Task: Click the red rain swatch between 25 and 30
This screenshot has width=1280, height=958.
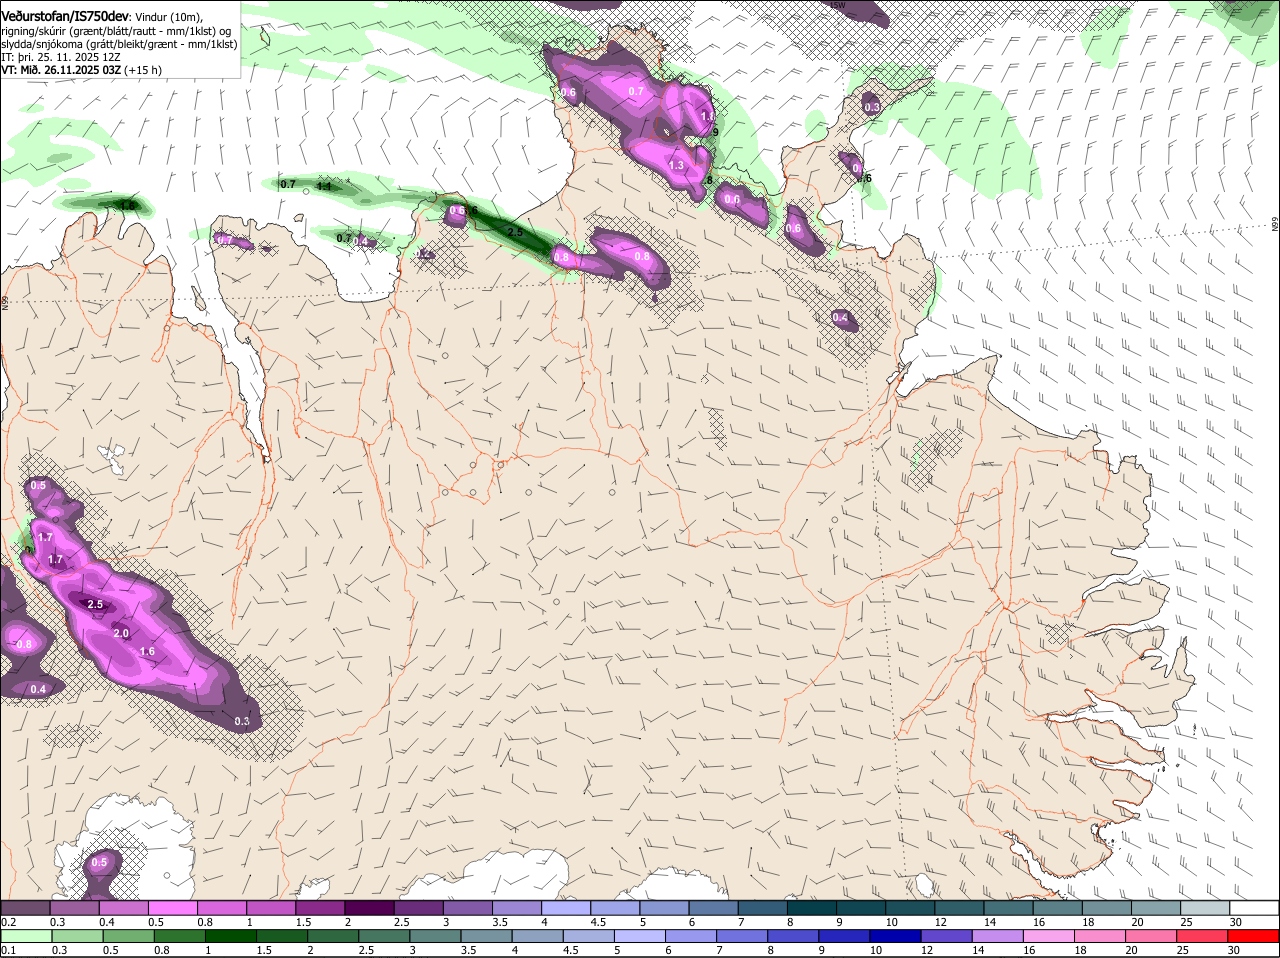Action: pos(1203,936)
